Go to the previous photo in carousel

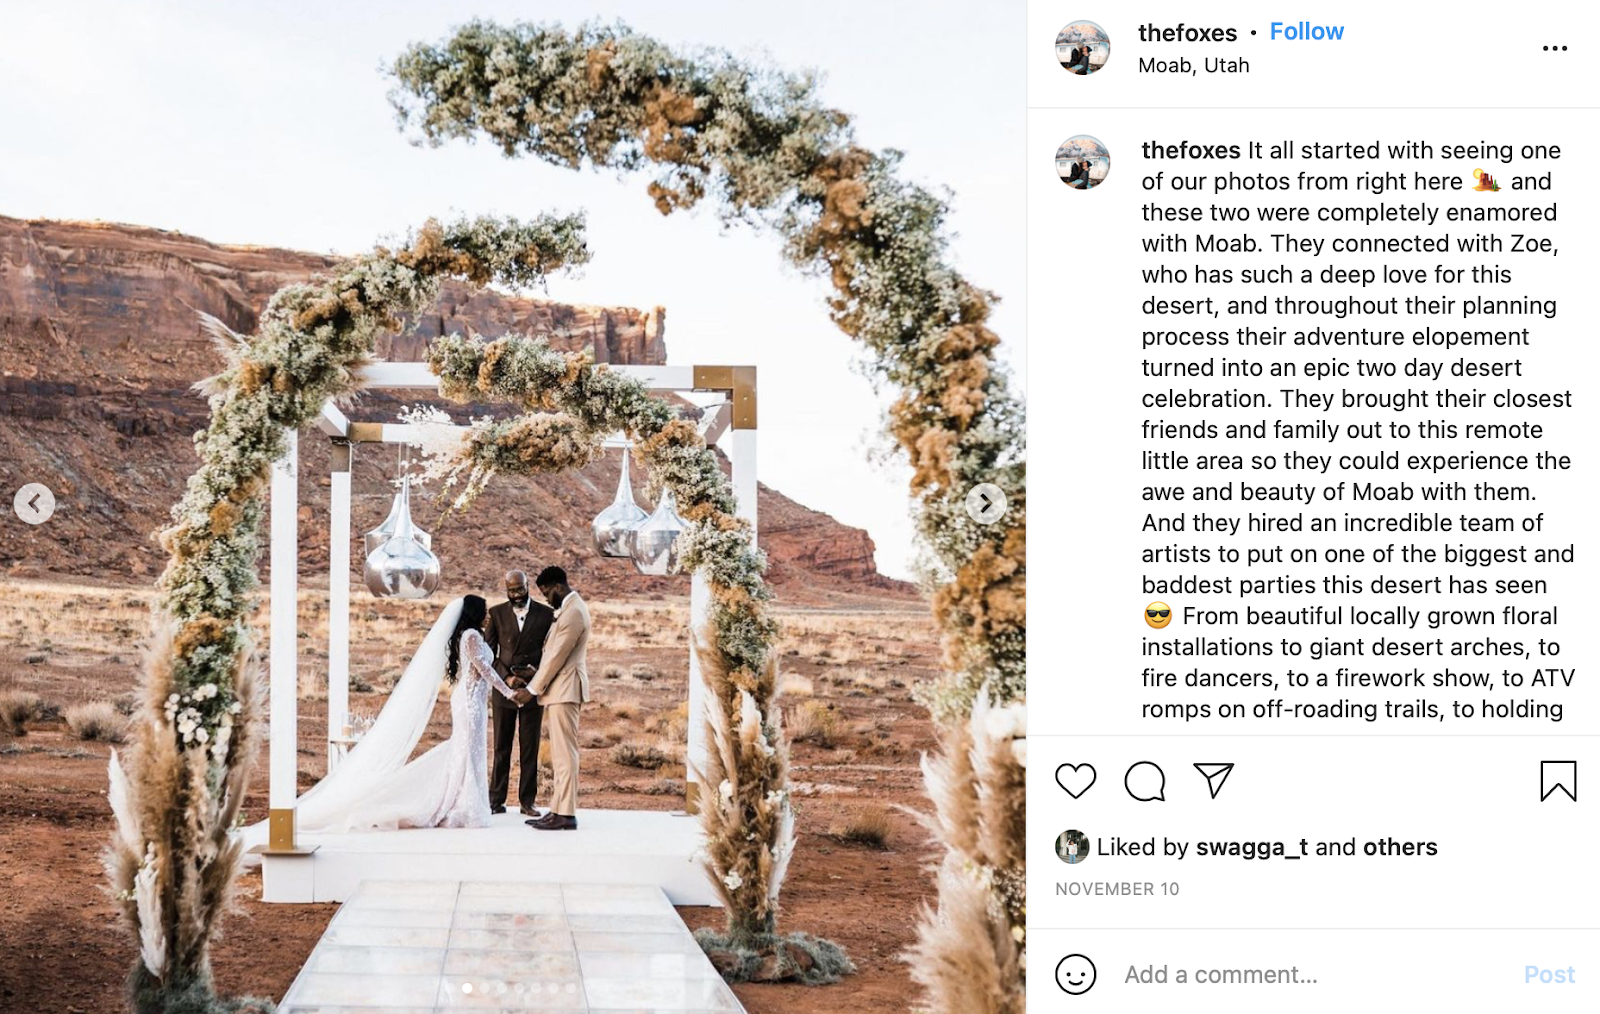coord(34,503)
